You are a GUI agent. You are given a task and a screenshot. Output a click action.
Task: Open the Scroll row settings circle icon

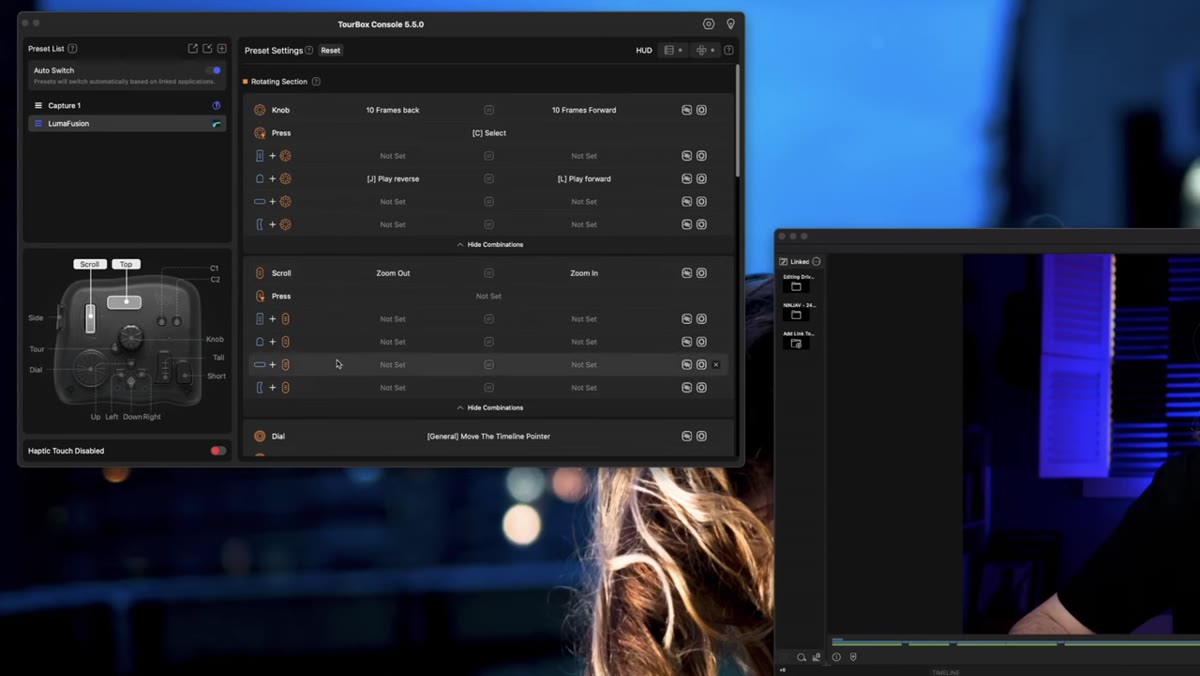click(x=702, y=273)
